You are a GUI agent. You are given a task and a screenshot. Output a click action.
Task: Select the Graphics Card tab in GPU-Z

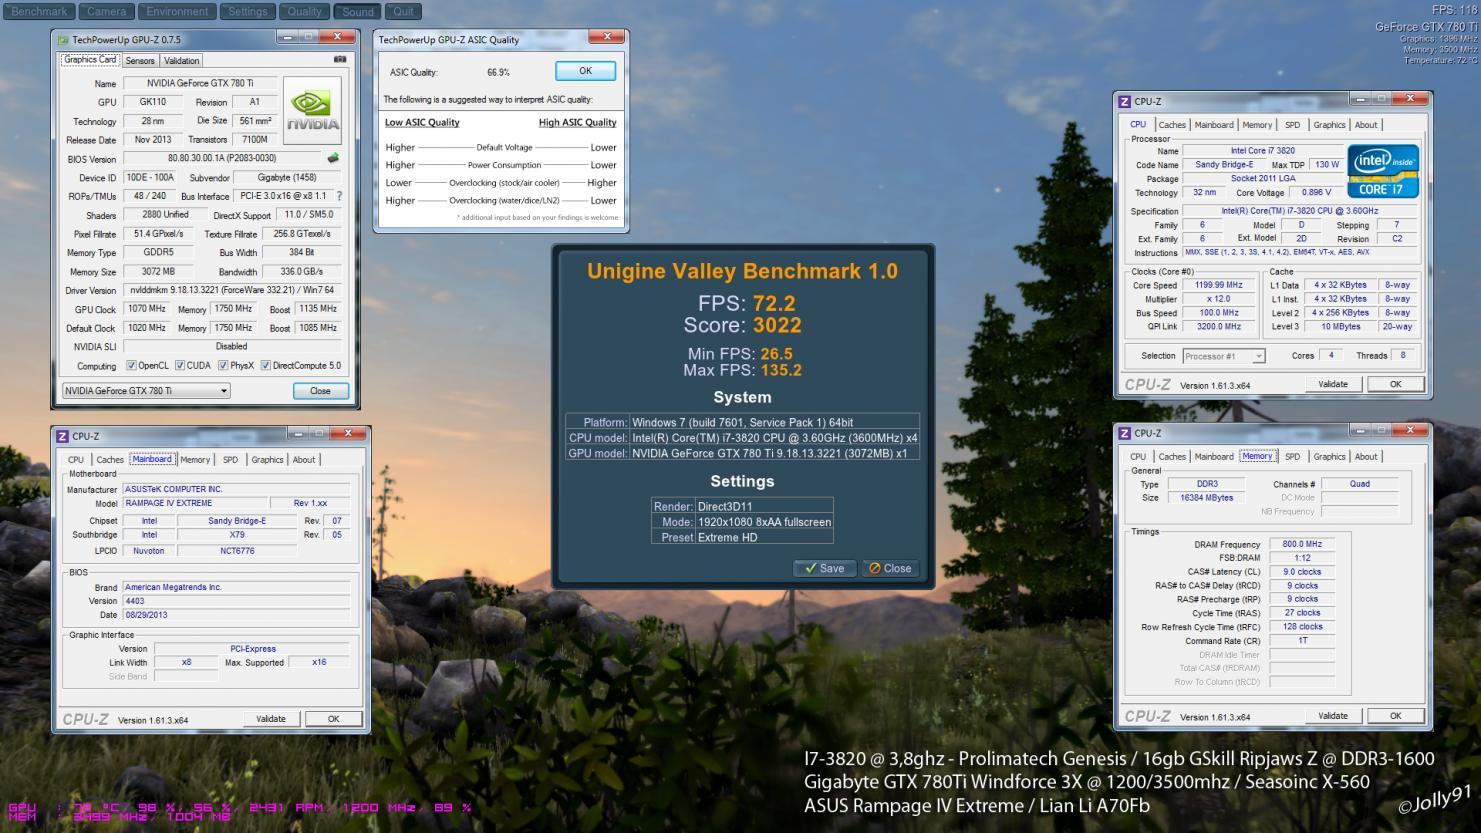(x=90, y=60)
